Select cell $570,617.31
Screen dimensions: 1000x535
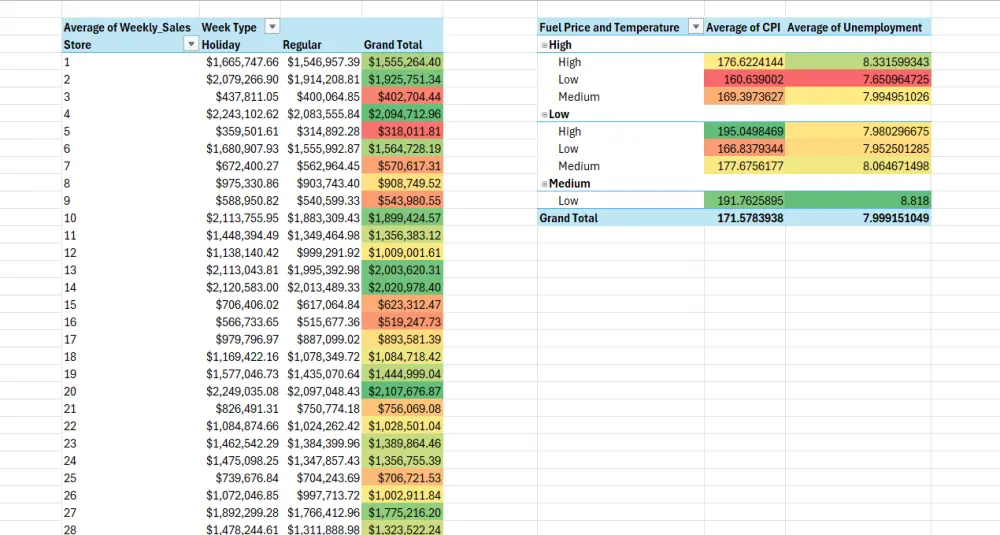[x=403, y=166]
